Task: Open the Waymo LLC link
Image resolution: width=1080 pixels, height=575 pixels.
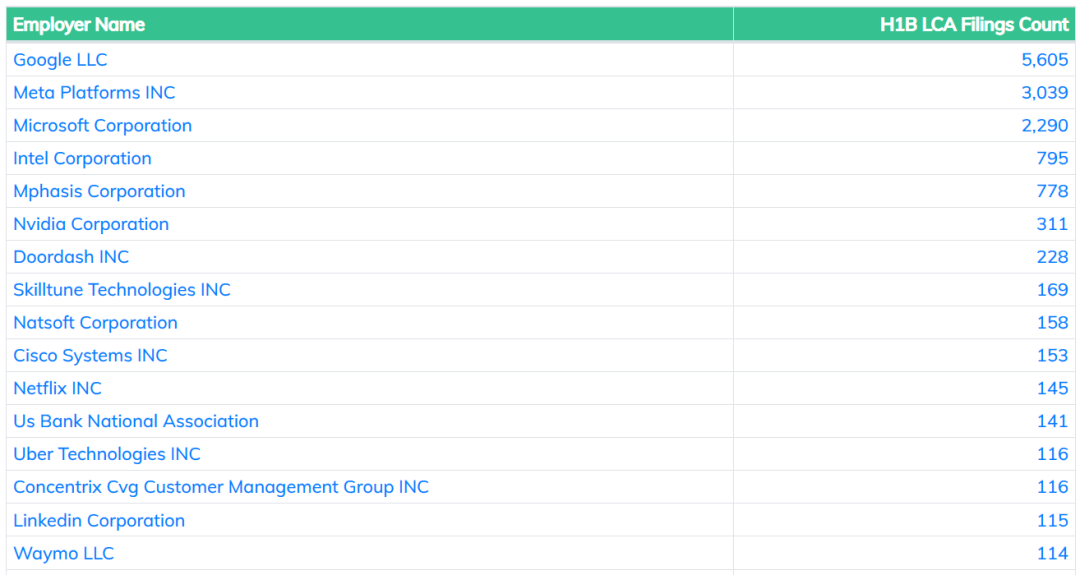Action: click(63, 553)
